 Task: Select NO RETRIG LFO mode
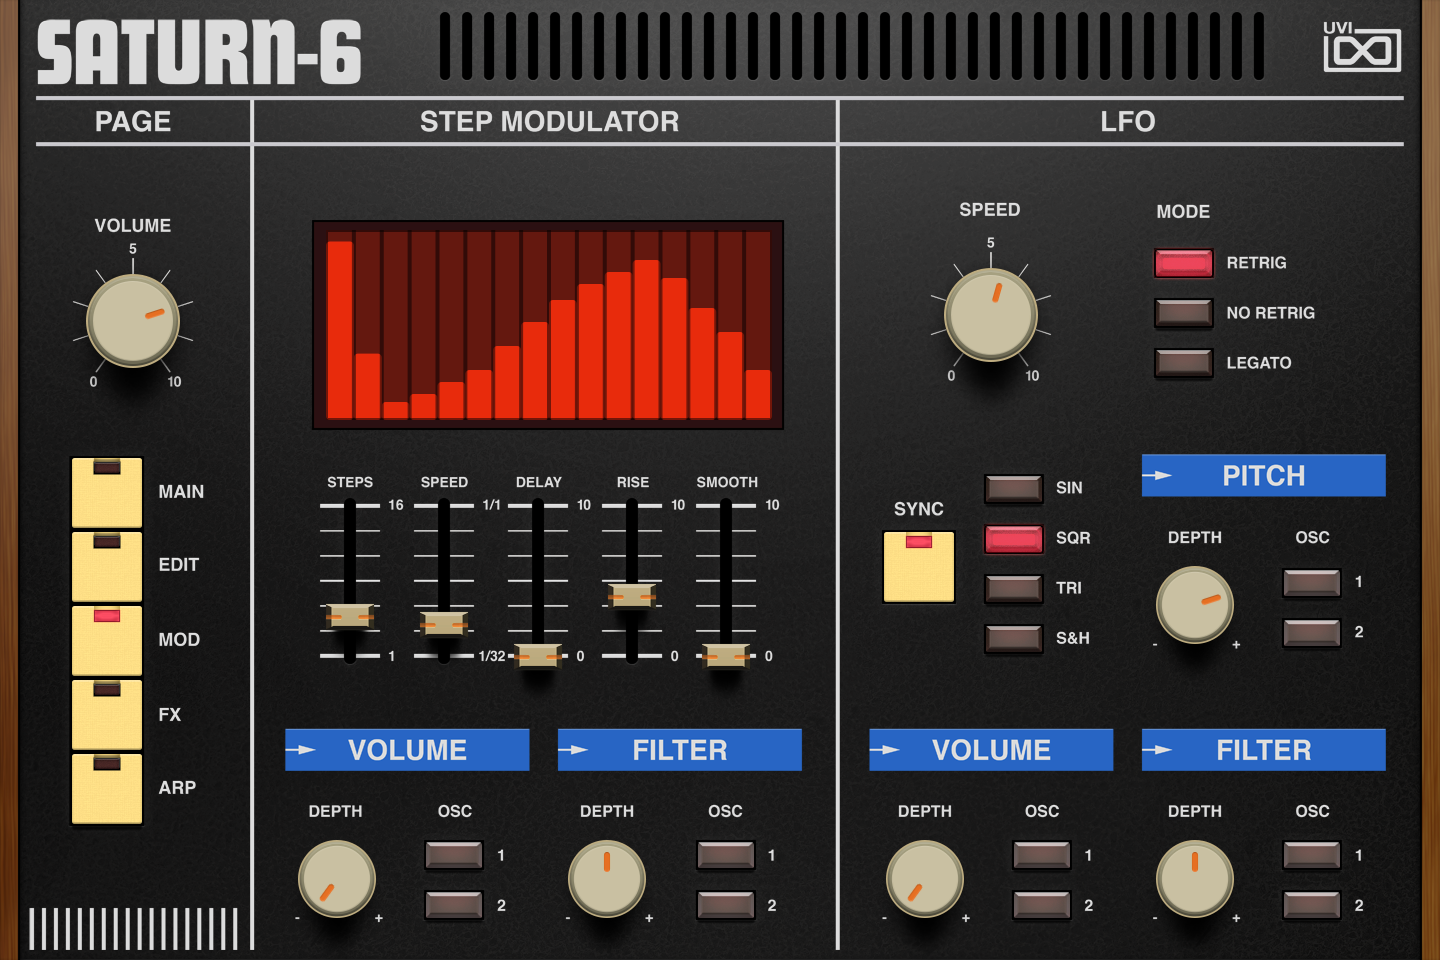click(1184, 313)
